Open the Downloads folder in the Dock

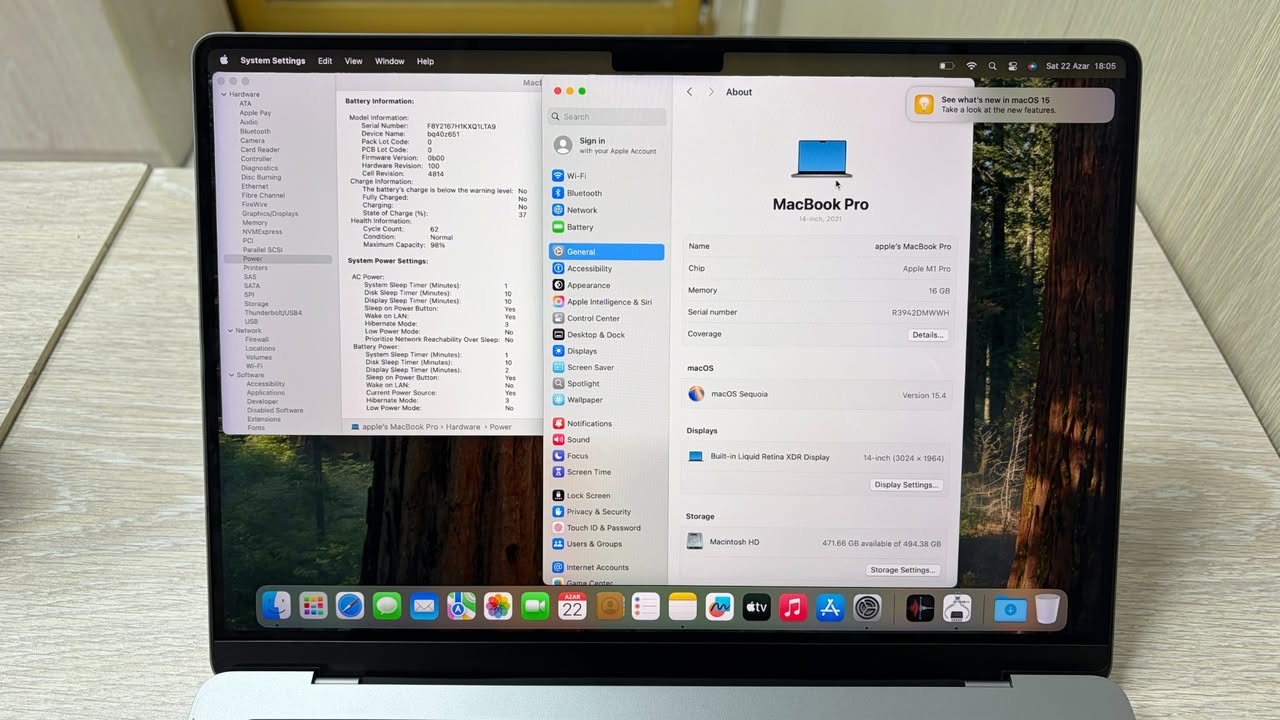[1010, 608]
